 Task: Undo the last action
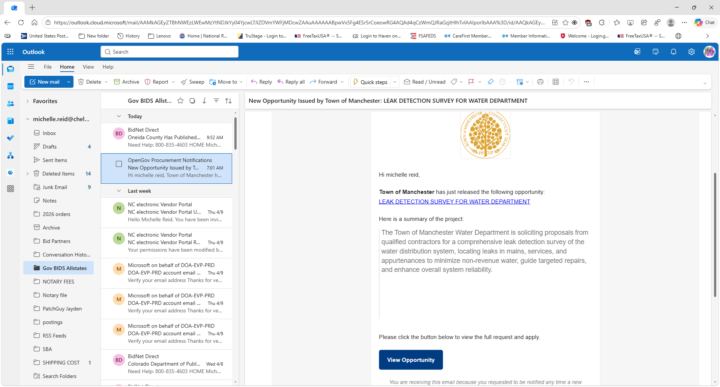coord(571,82)
